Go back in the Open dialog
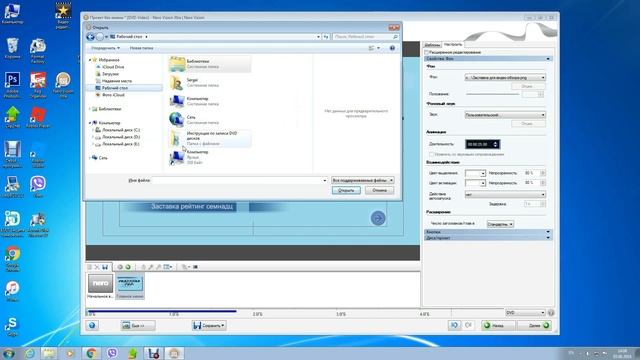The image size is (640, 360). [x=90, y=37]
